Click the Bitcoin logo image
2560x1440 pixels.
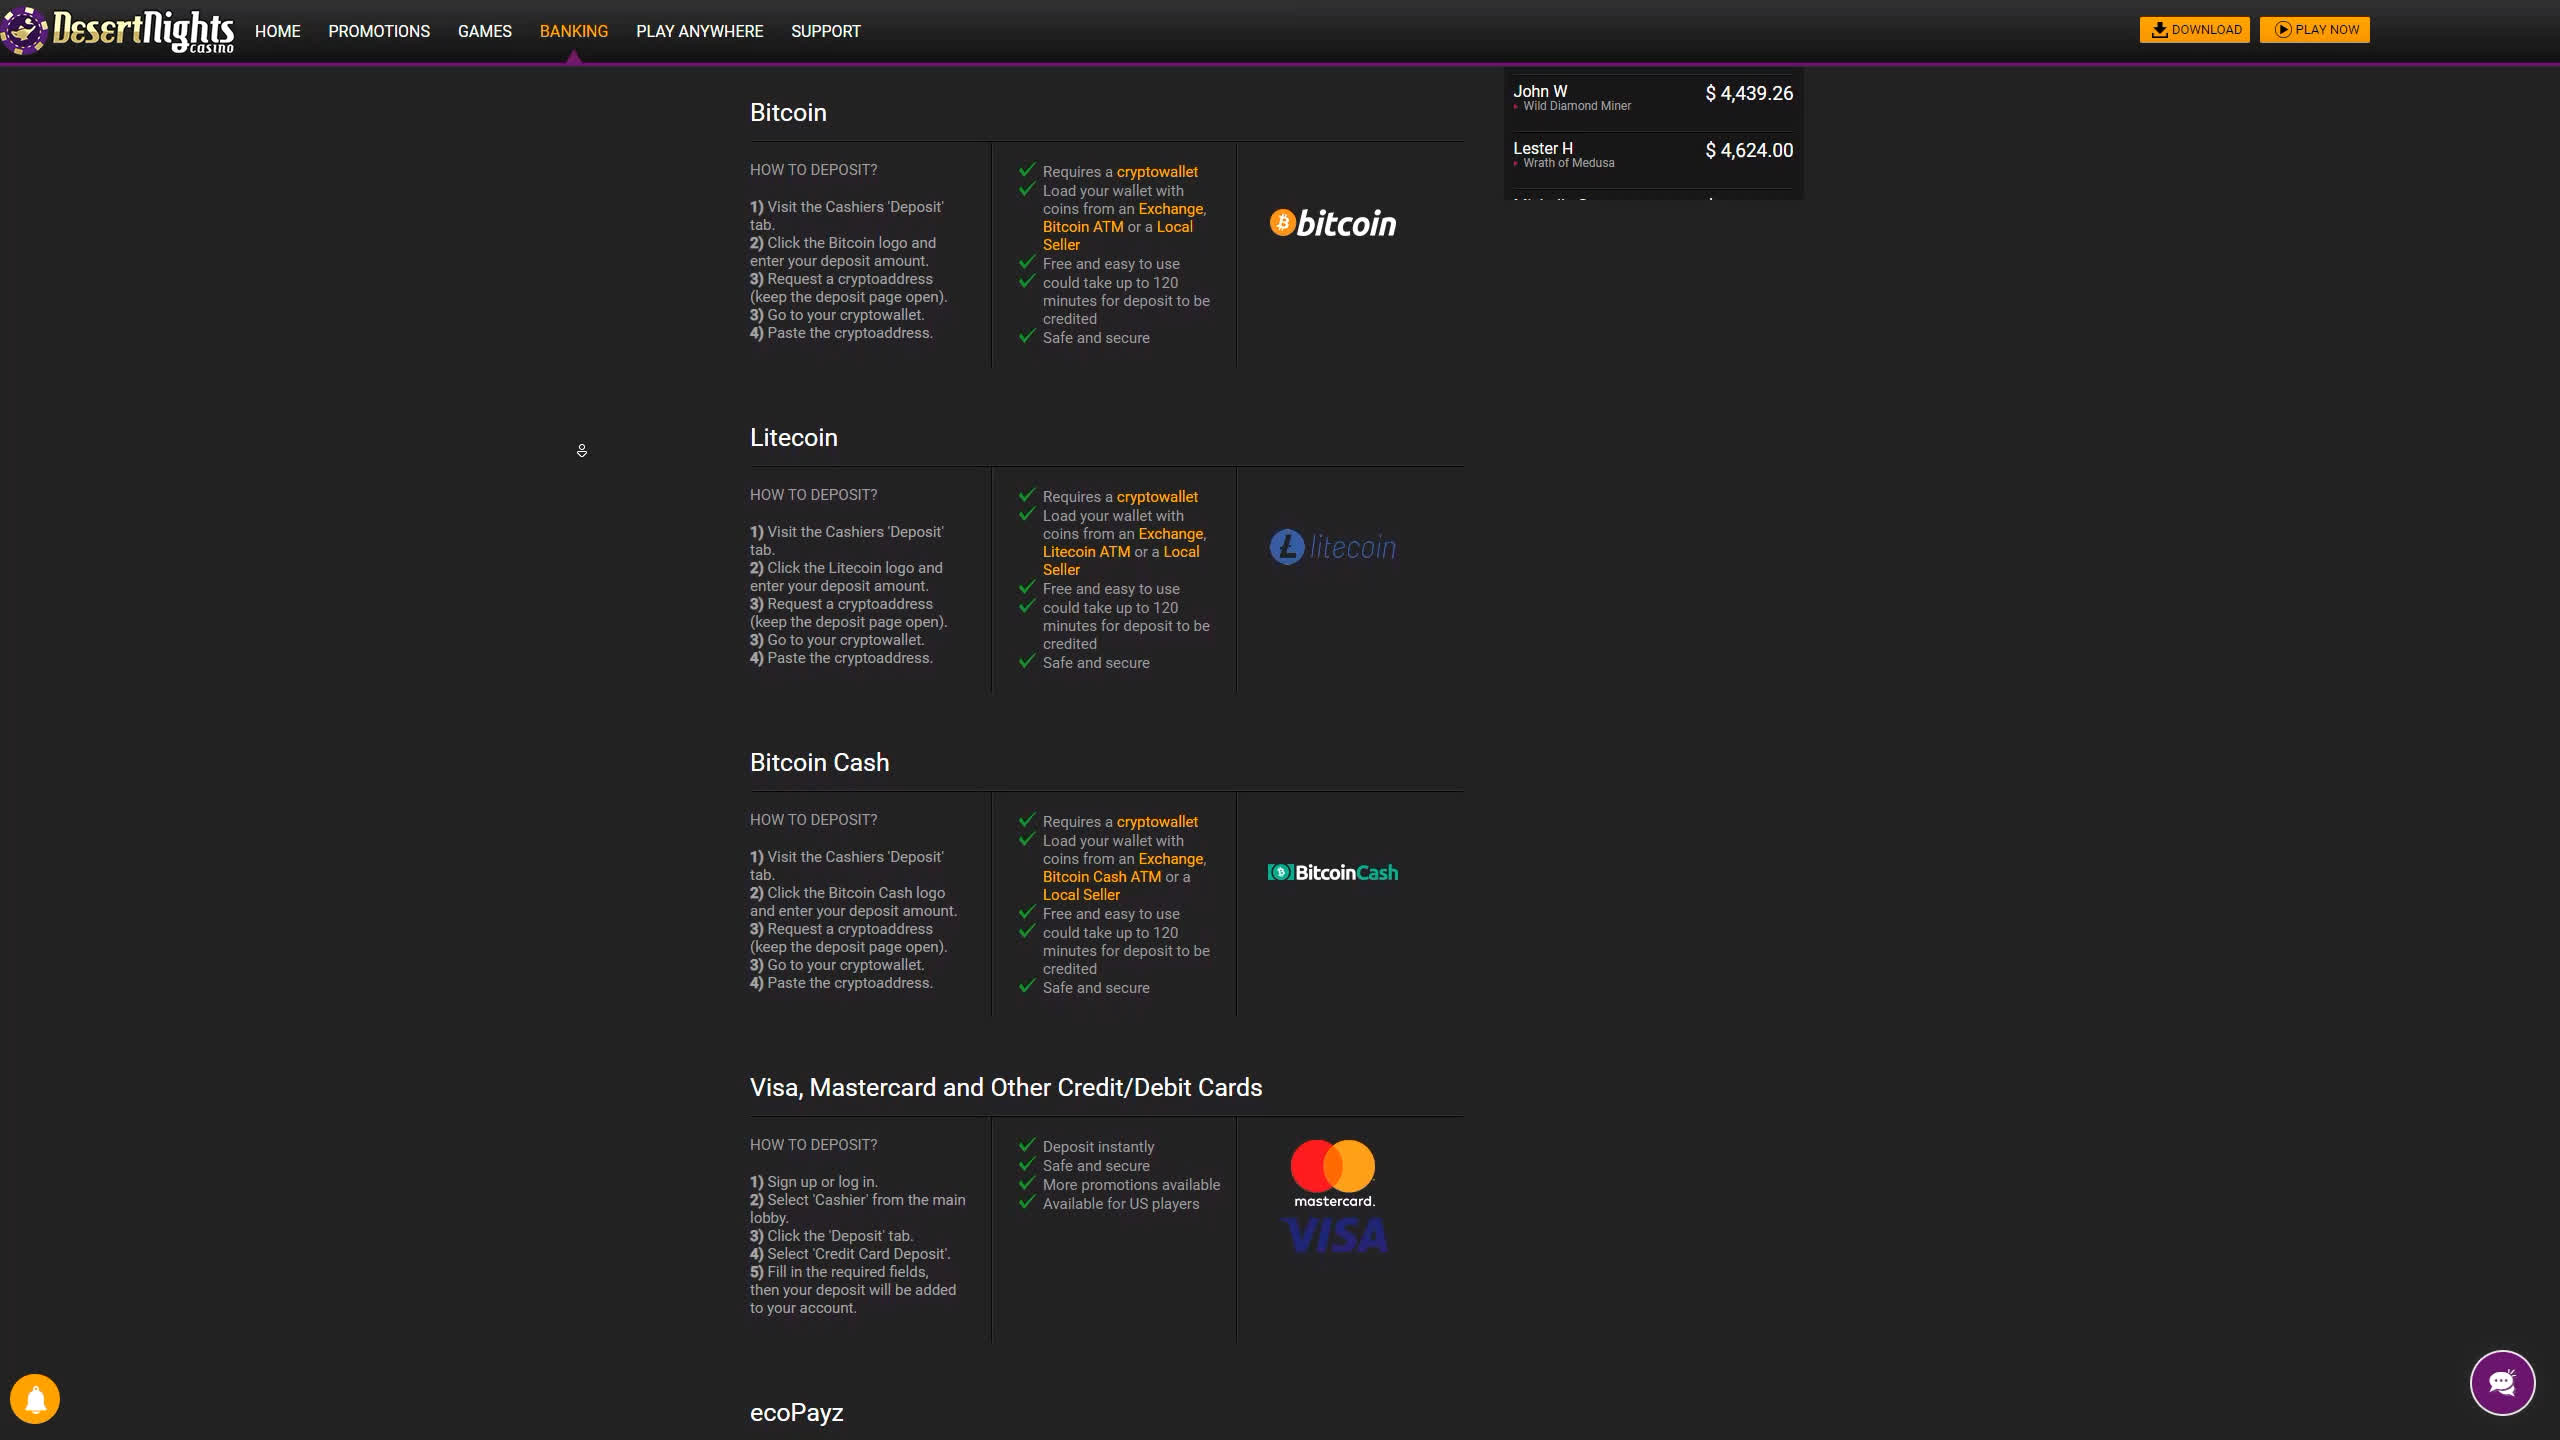pyautogui.click(x=1333, y=223)
